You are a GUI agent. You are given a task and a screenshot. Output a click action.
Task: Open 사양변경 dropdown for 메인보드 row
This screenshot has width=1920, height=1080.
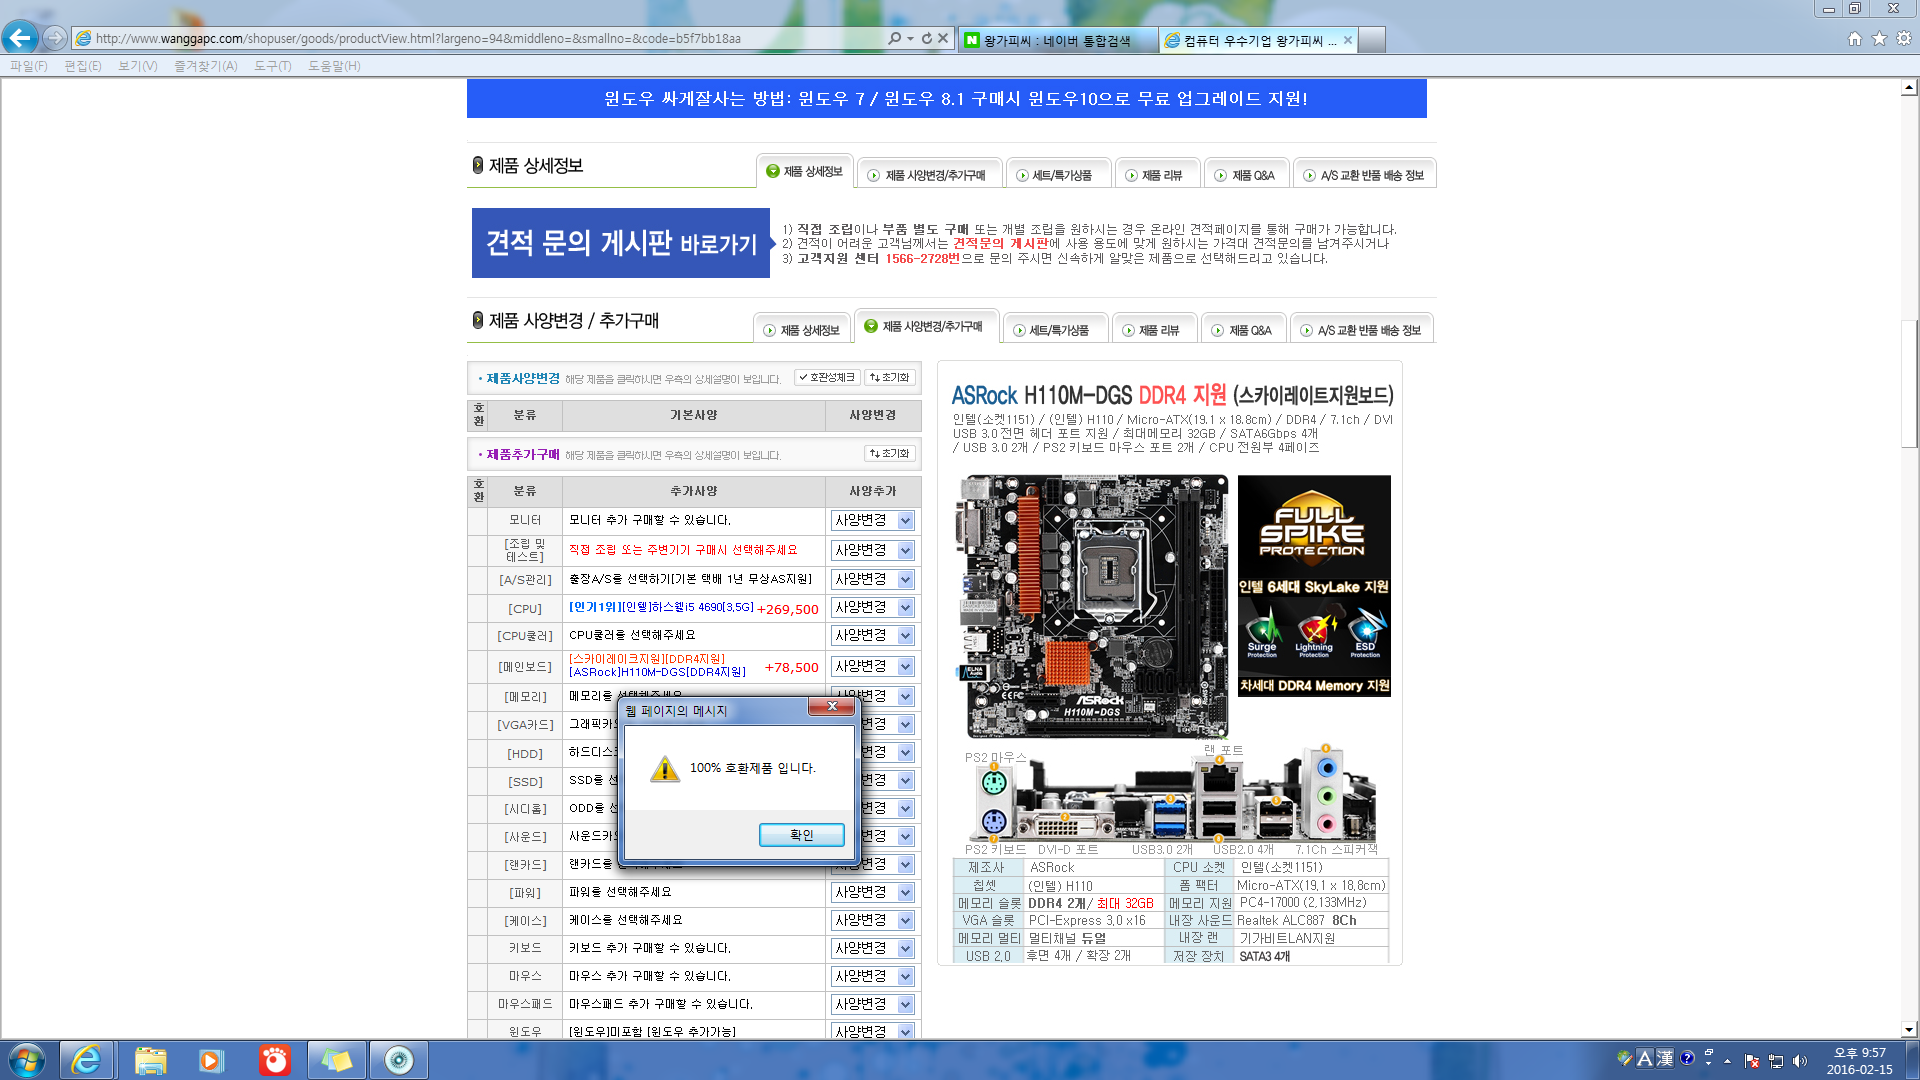873,666
